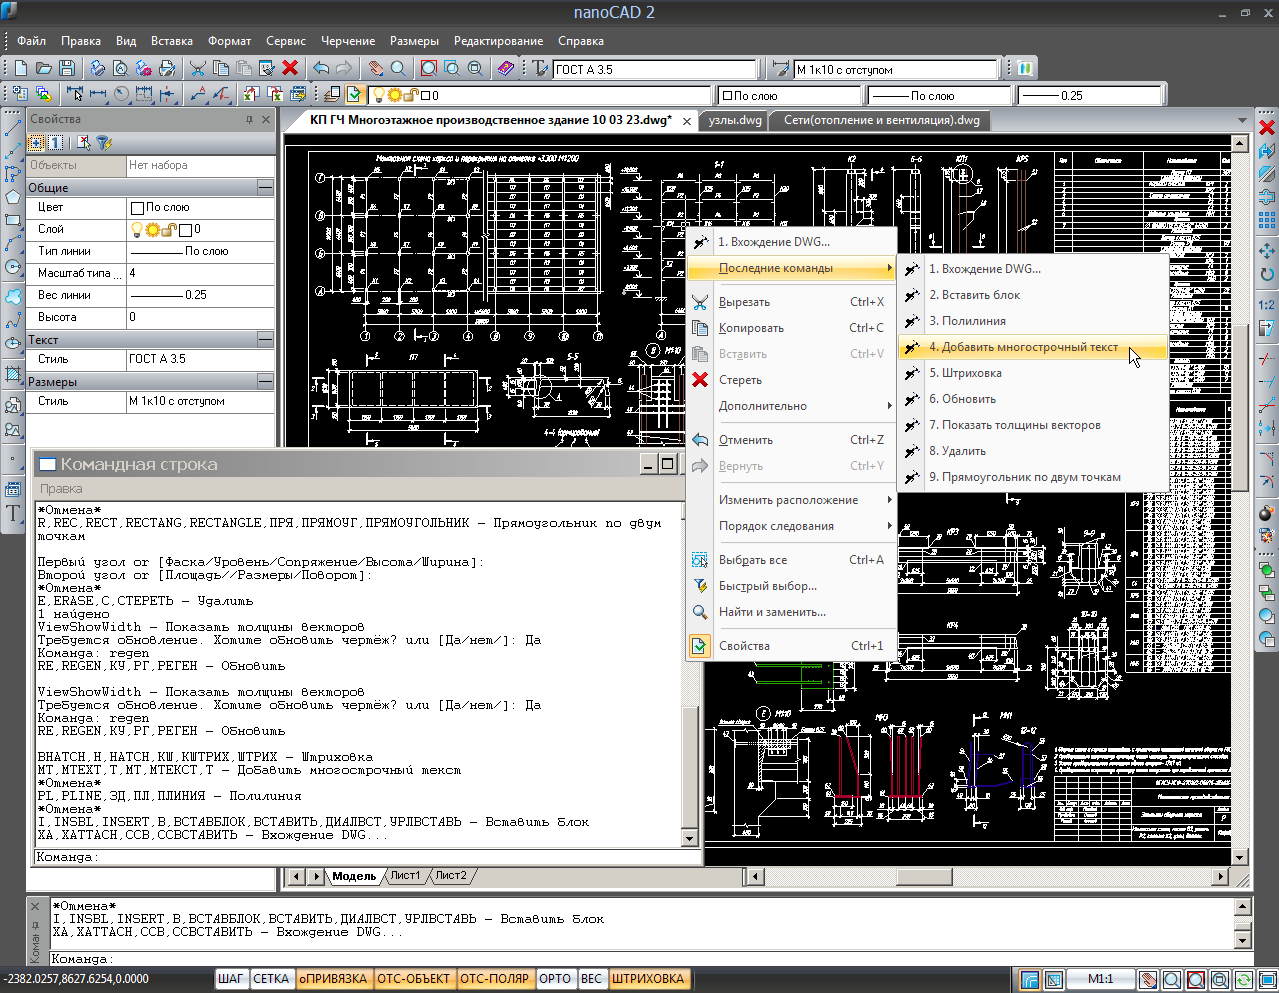Click the Undo arrow in toolbar
The image size is (1279, 993).
(x=321, y=68)
